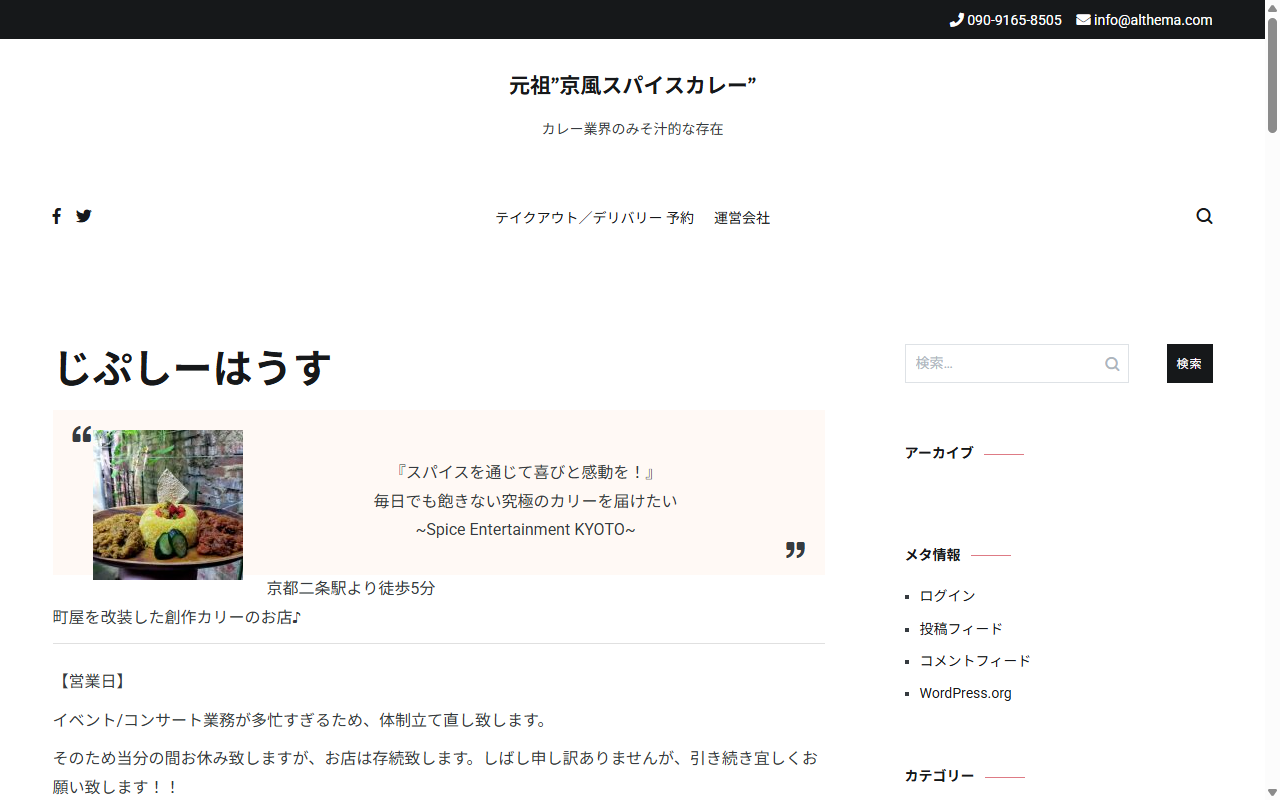Open the Facebook icon link

[x=57, y=216]
